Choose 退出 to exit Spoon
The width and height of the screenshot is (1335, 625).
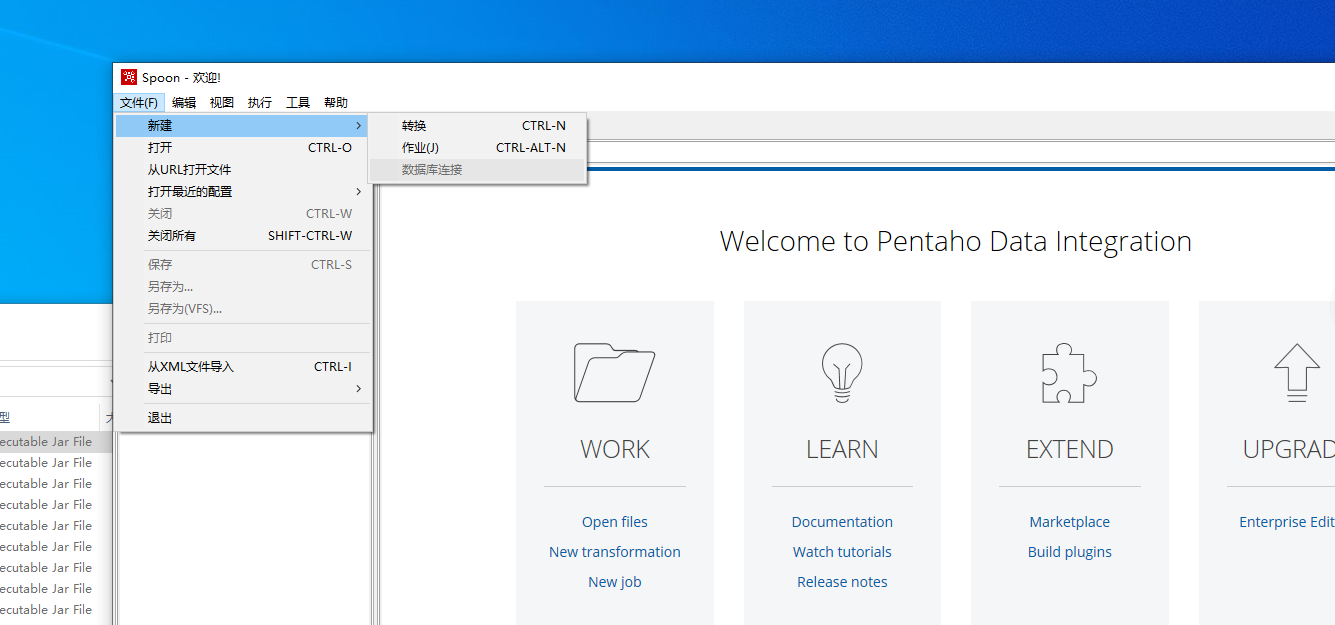[x=243, y=417]
